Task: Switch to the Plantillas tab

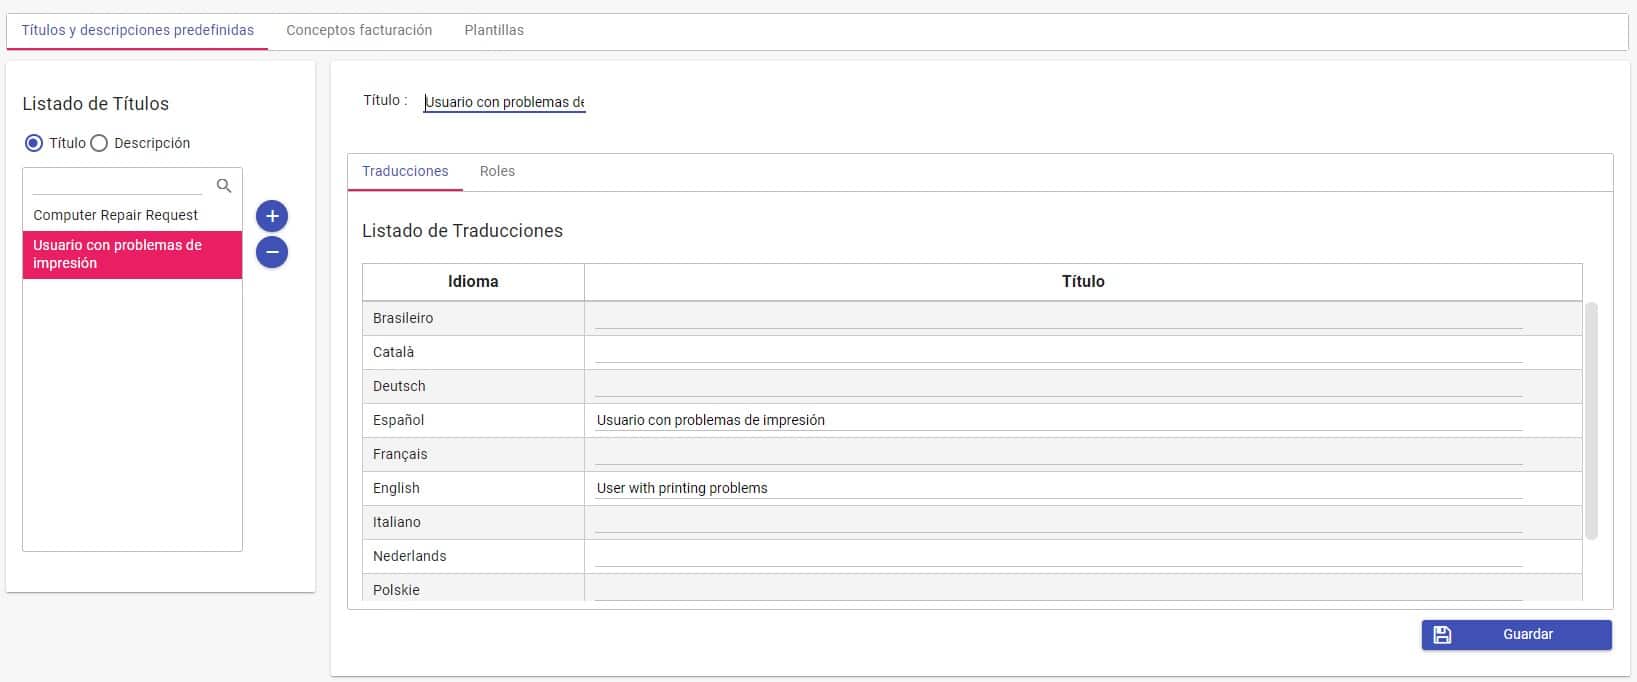Action: (494, 30)
